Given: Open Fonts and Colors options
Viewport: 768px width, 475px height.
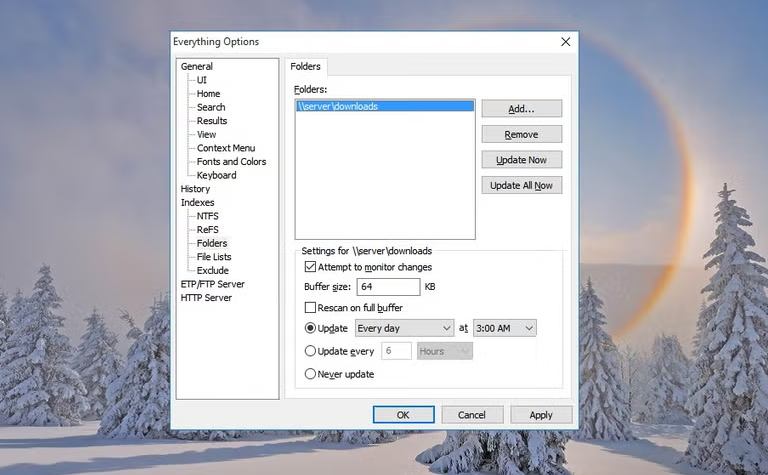Looking at the screenshot, I should tap(231, 162).
